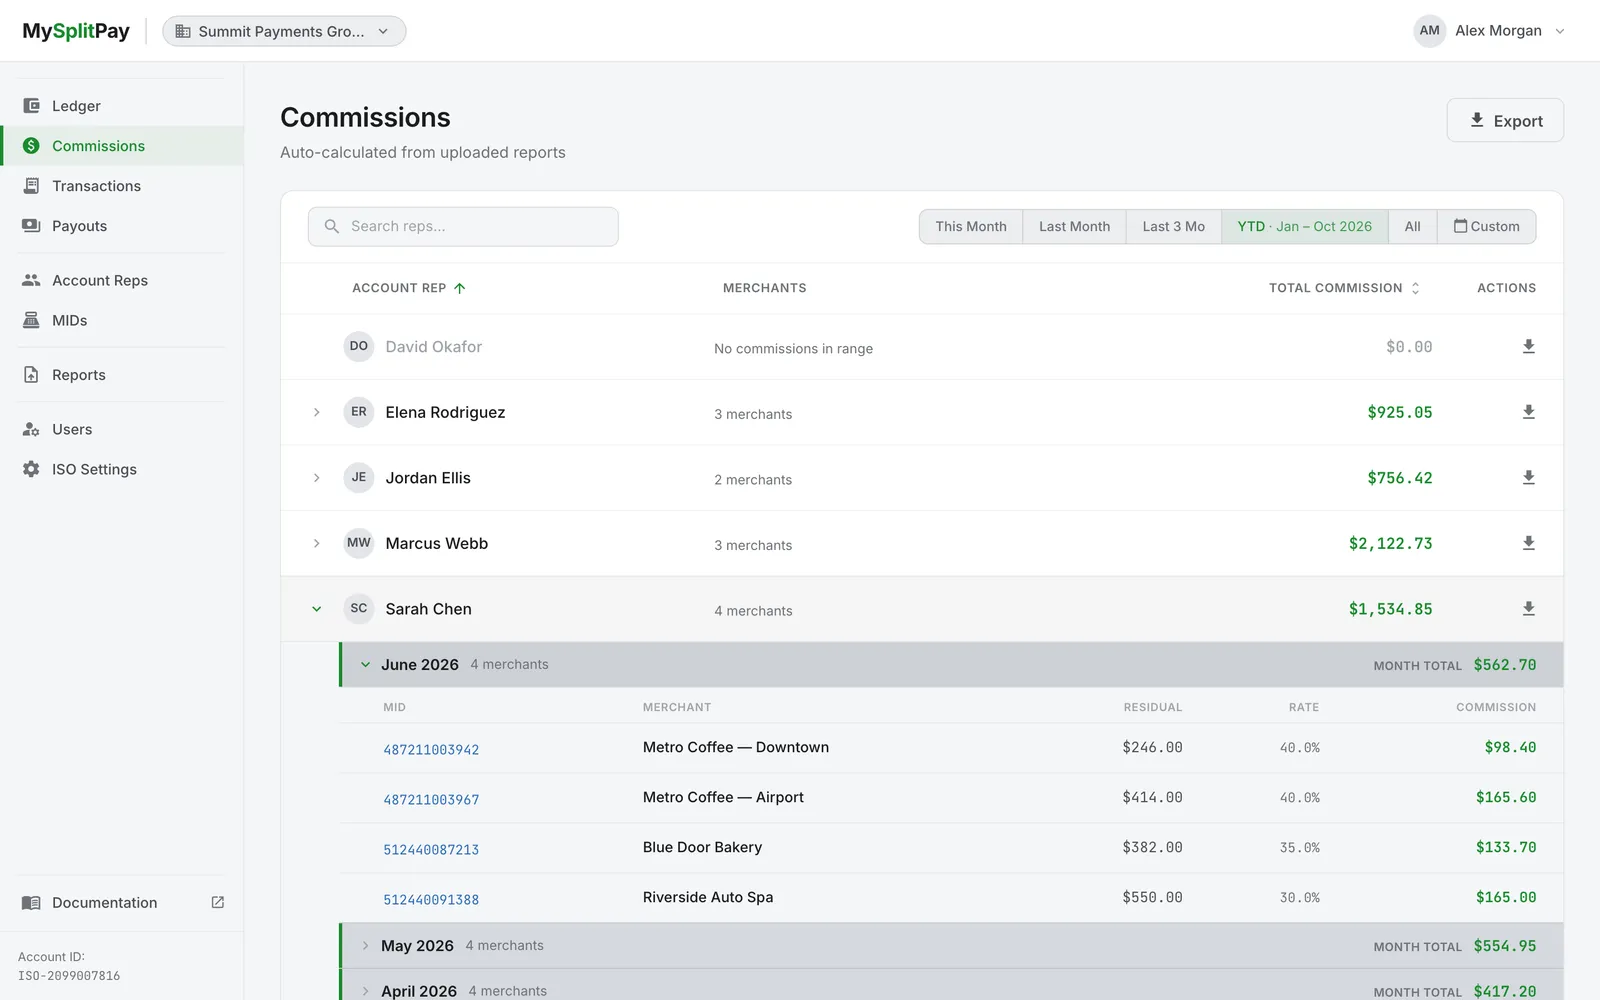Open MID 512440087213
This screenshot has height=1000, width=1600.
(431, 850)
